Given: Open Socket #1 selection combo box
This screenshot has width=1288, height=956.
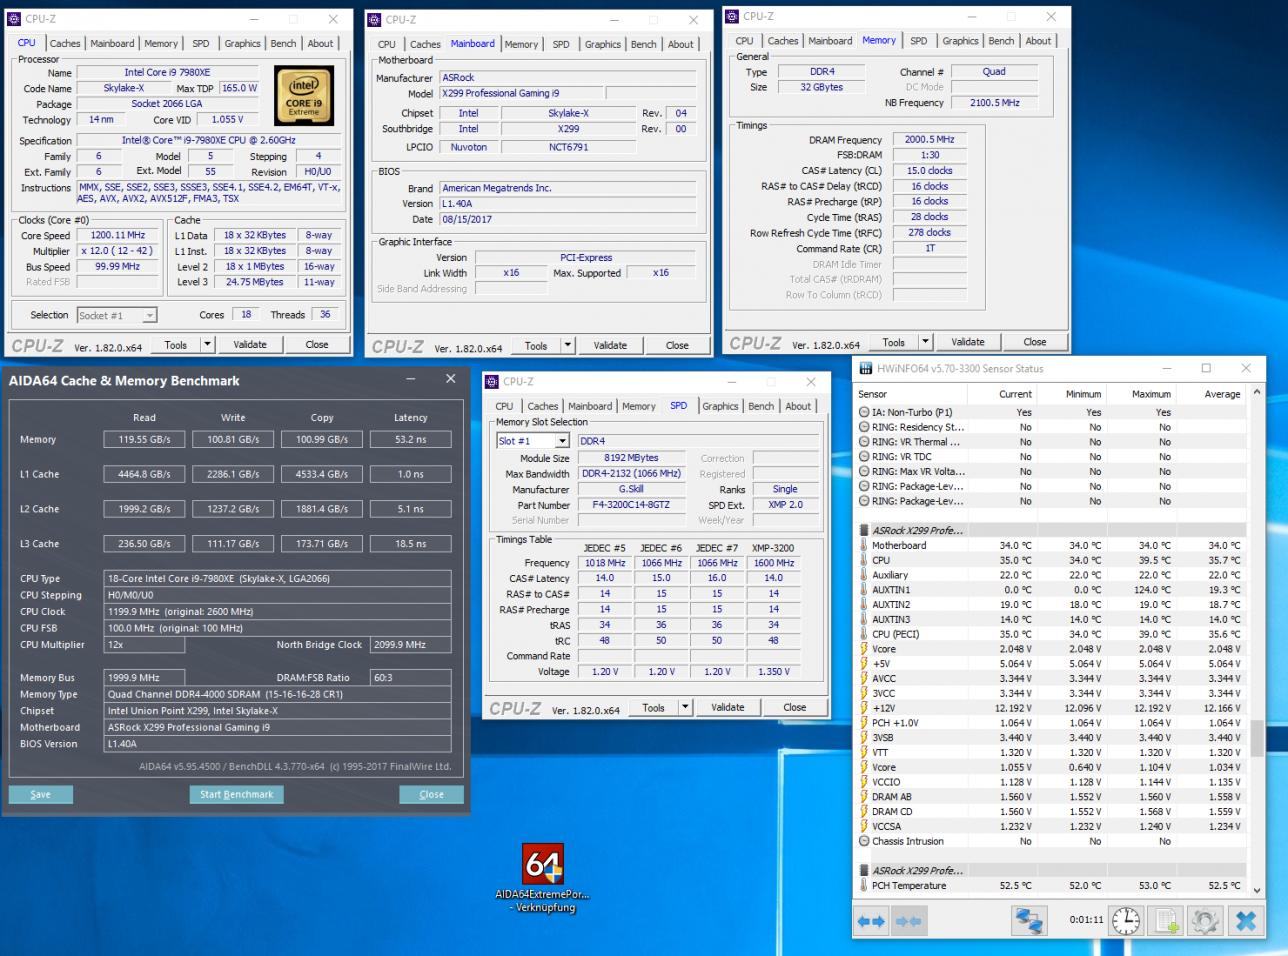Looking at the screenshot, I should [x=117, y=315].
